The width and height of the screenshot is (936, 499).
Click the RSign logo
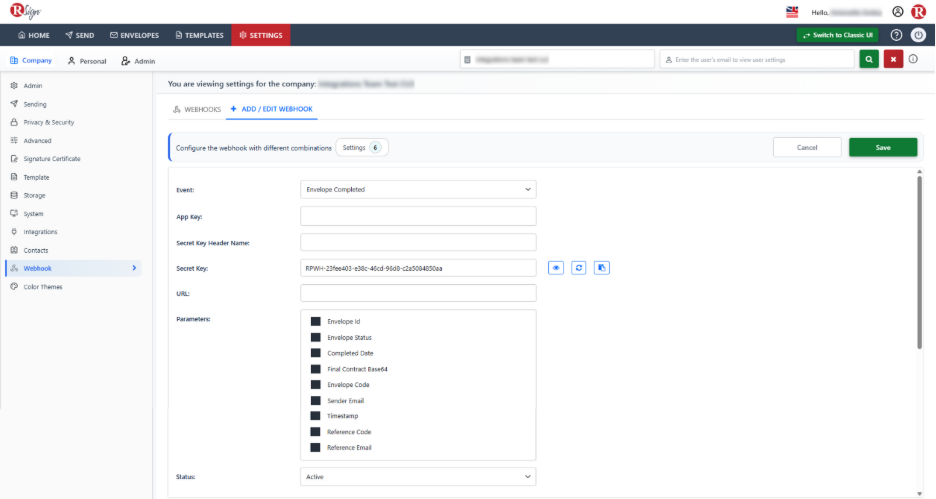25,11
